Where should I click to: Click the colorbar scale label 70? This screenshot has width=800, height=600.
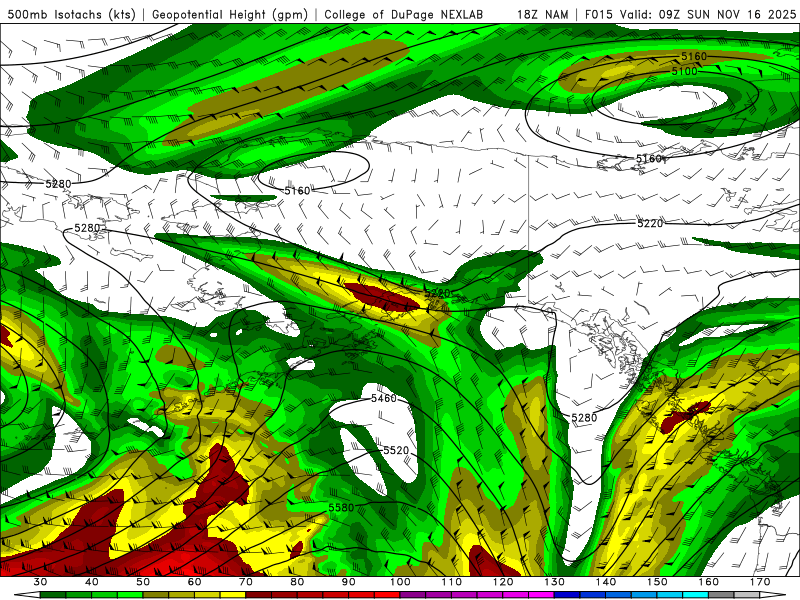(245, 582)
